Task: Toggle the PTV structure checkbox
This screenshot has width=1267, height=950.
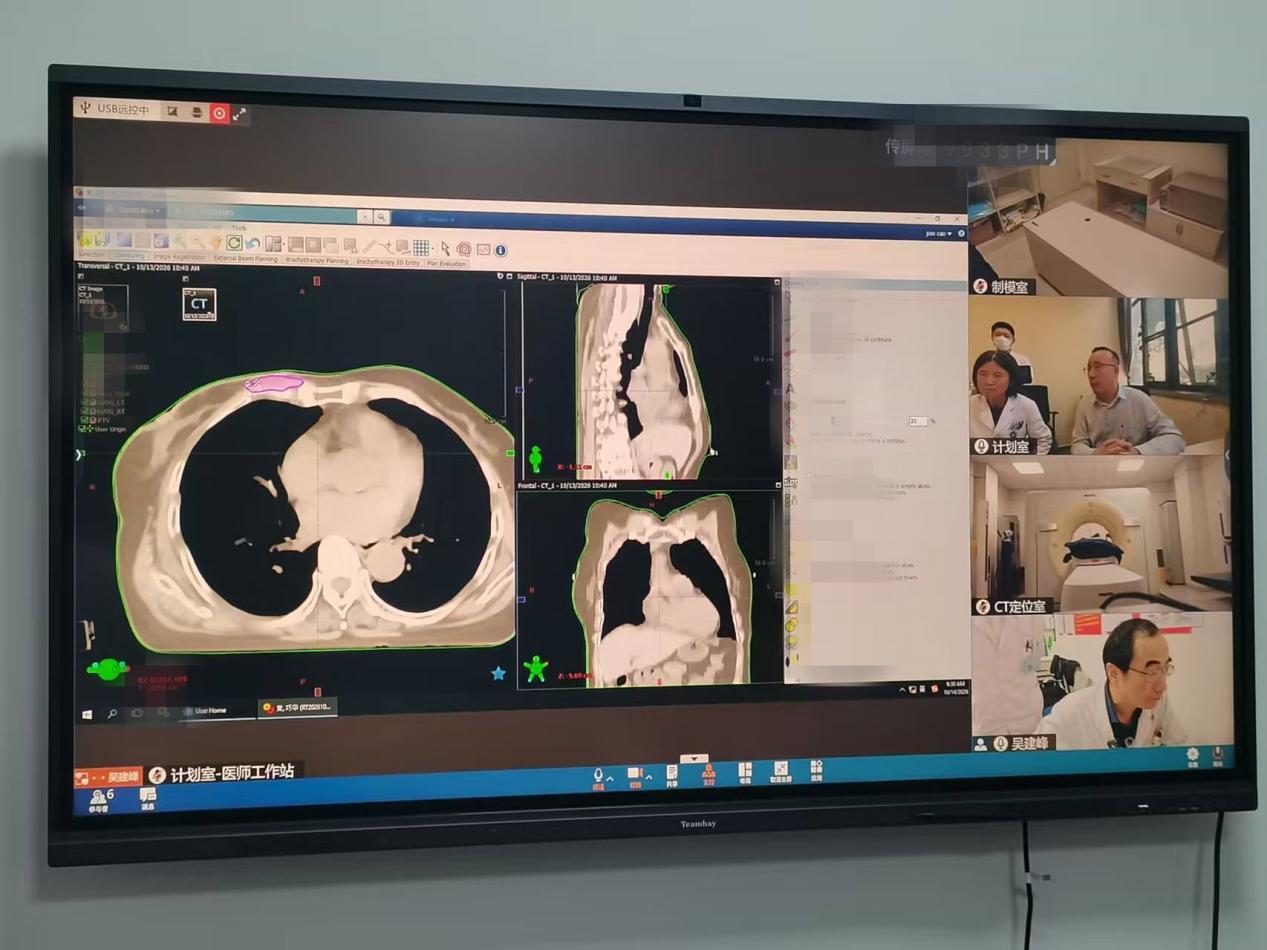Action: 84,420
